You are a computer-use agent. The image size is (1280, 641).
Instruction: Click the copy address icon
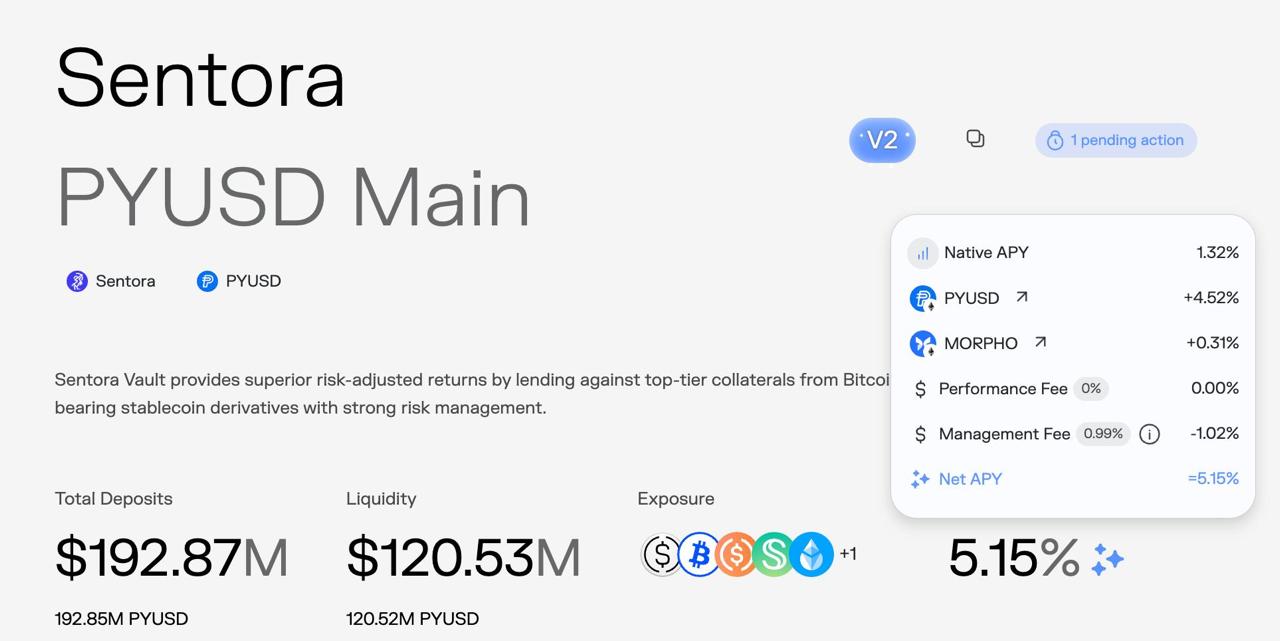975,139
